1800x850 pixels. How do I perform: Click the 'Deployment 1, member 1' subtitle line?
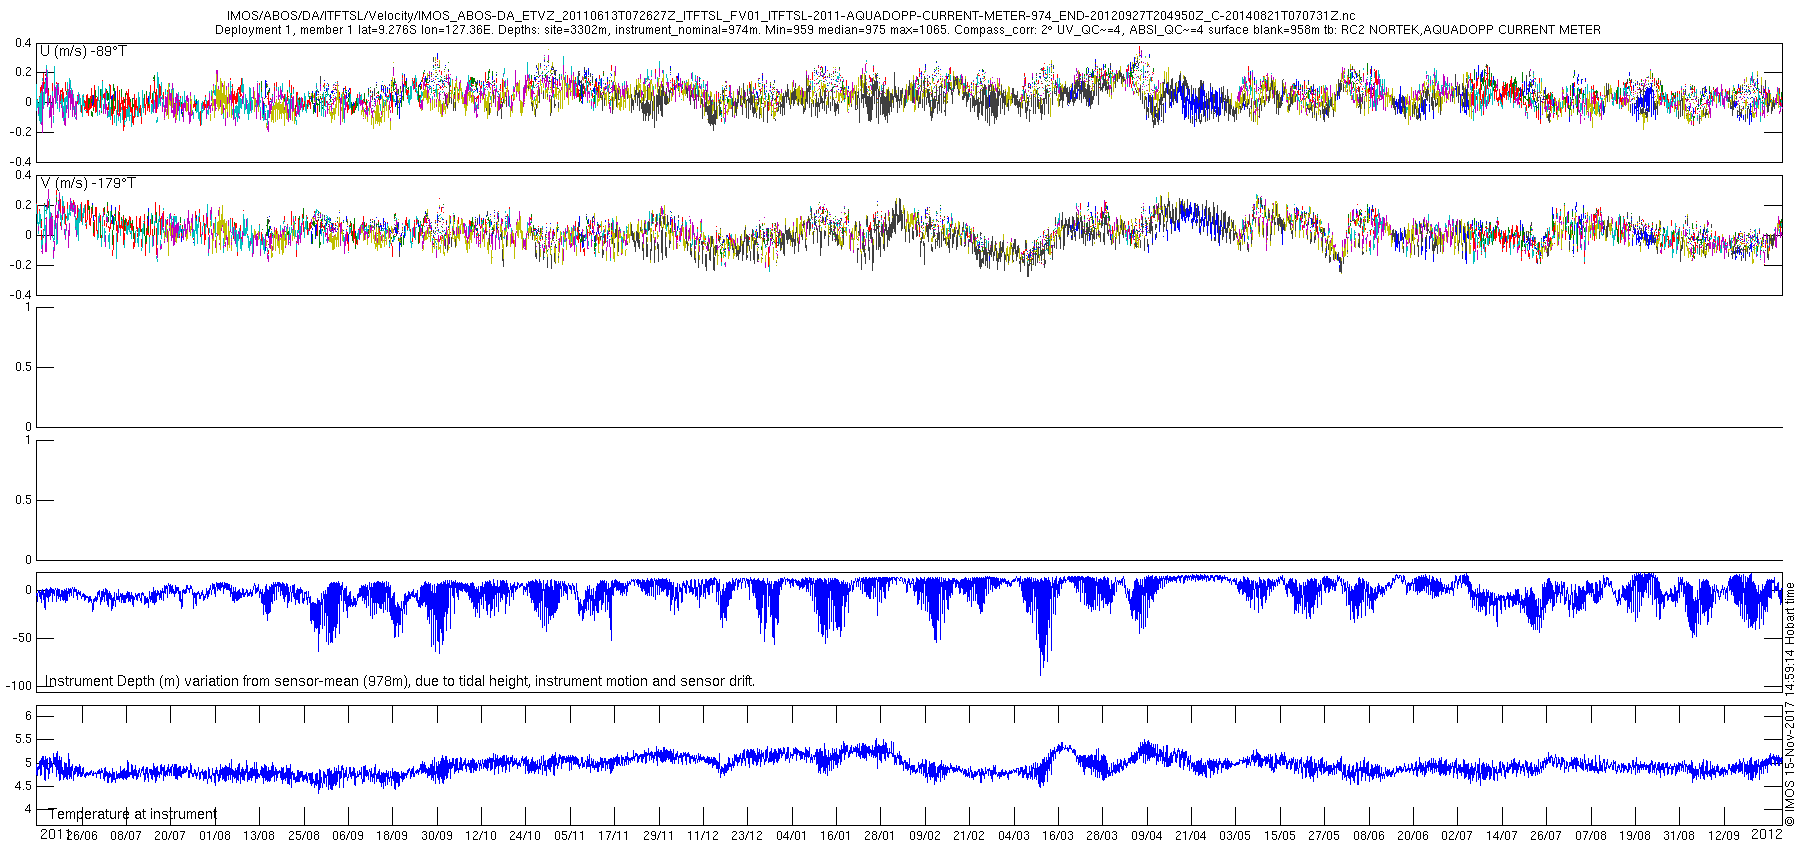907,30
